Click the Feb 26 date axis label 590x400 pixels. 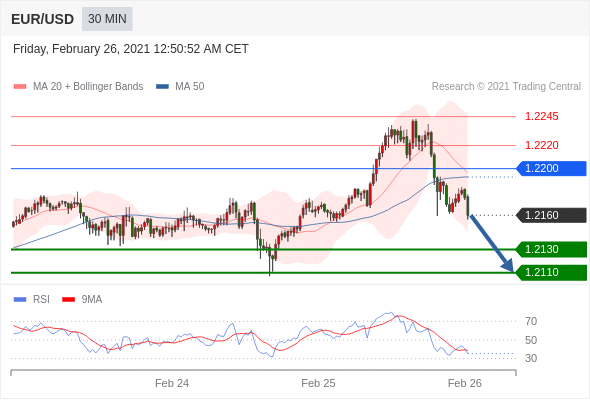(x=464, y=383)
